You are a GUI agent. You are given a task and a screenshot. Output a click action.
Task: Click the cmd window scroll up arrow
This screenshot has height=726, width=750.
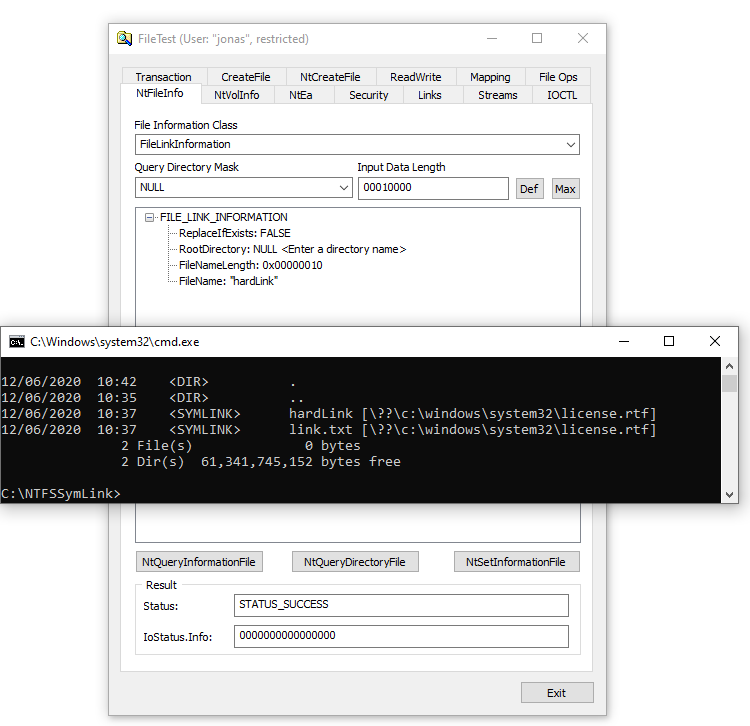point(729,366)
